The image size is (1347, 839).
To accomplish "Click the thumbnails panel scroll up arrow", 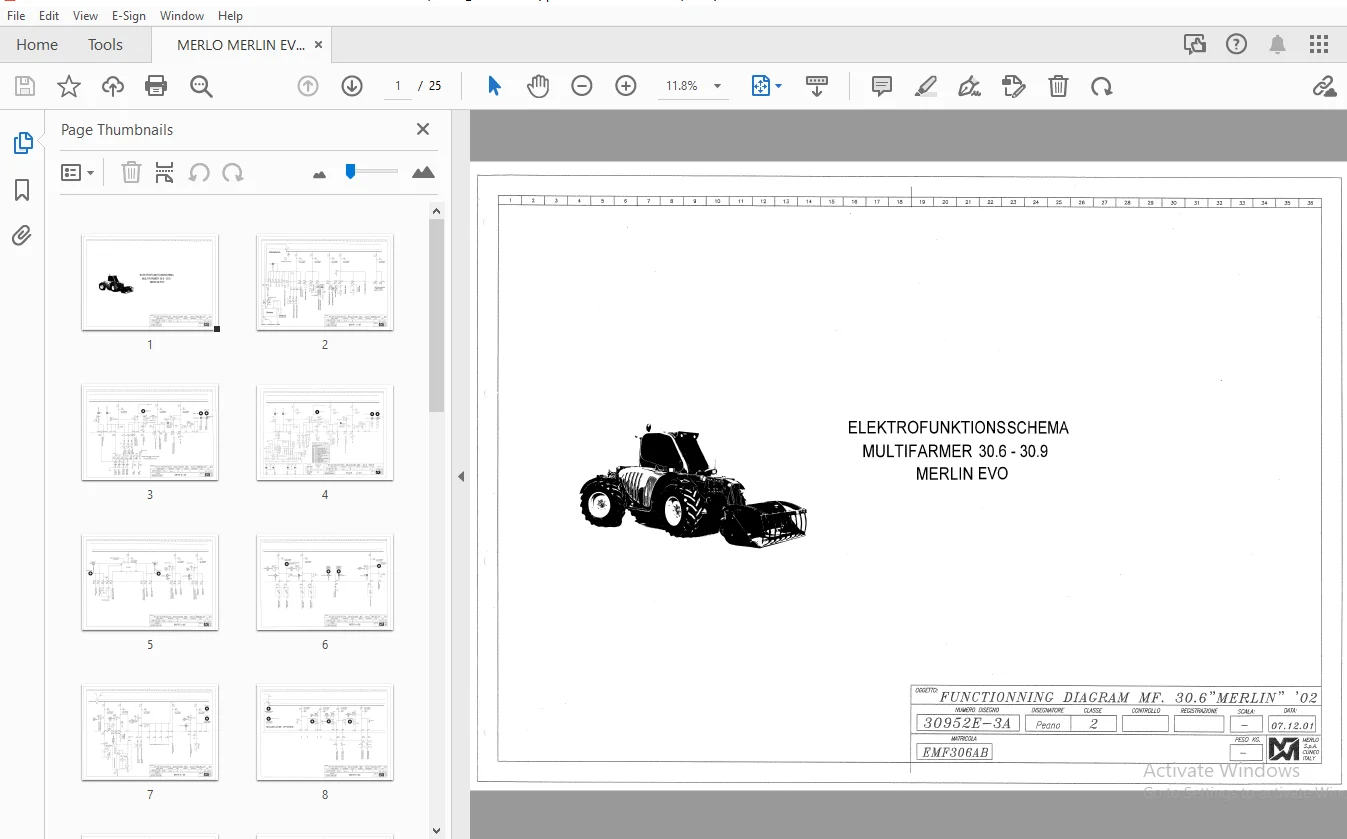I will point(436,211).
